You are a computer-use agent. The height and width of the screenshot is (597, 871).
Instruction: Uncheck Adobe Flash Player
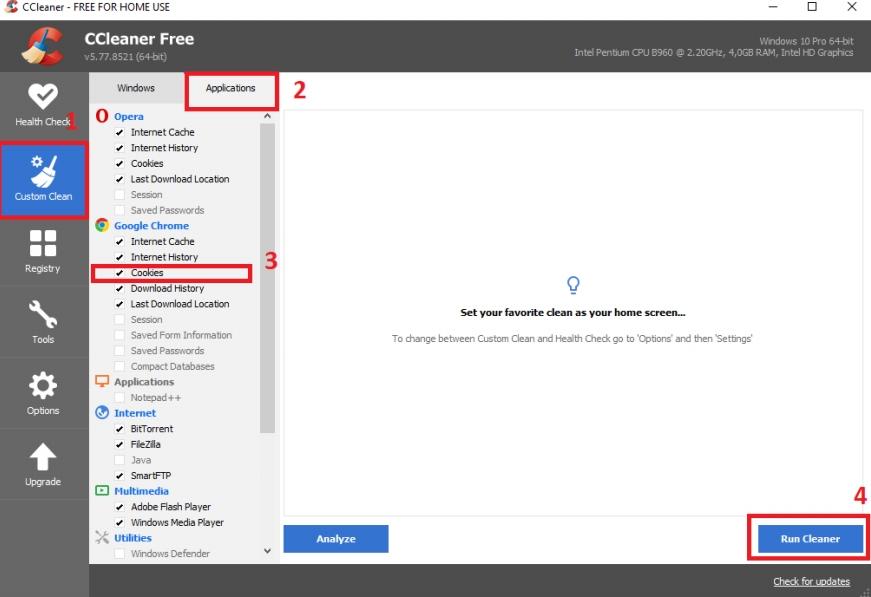[x=119, y=506]
